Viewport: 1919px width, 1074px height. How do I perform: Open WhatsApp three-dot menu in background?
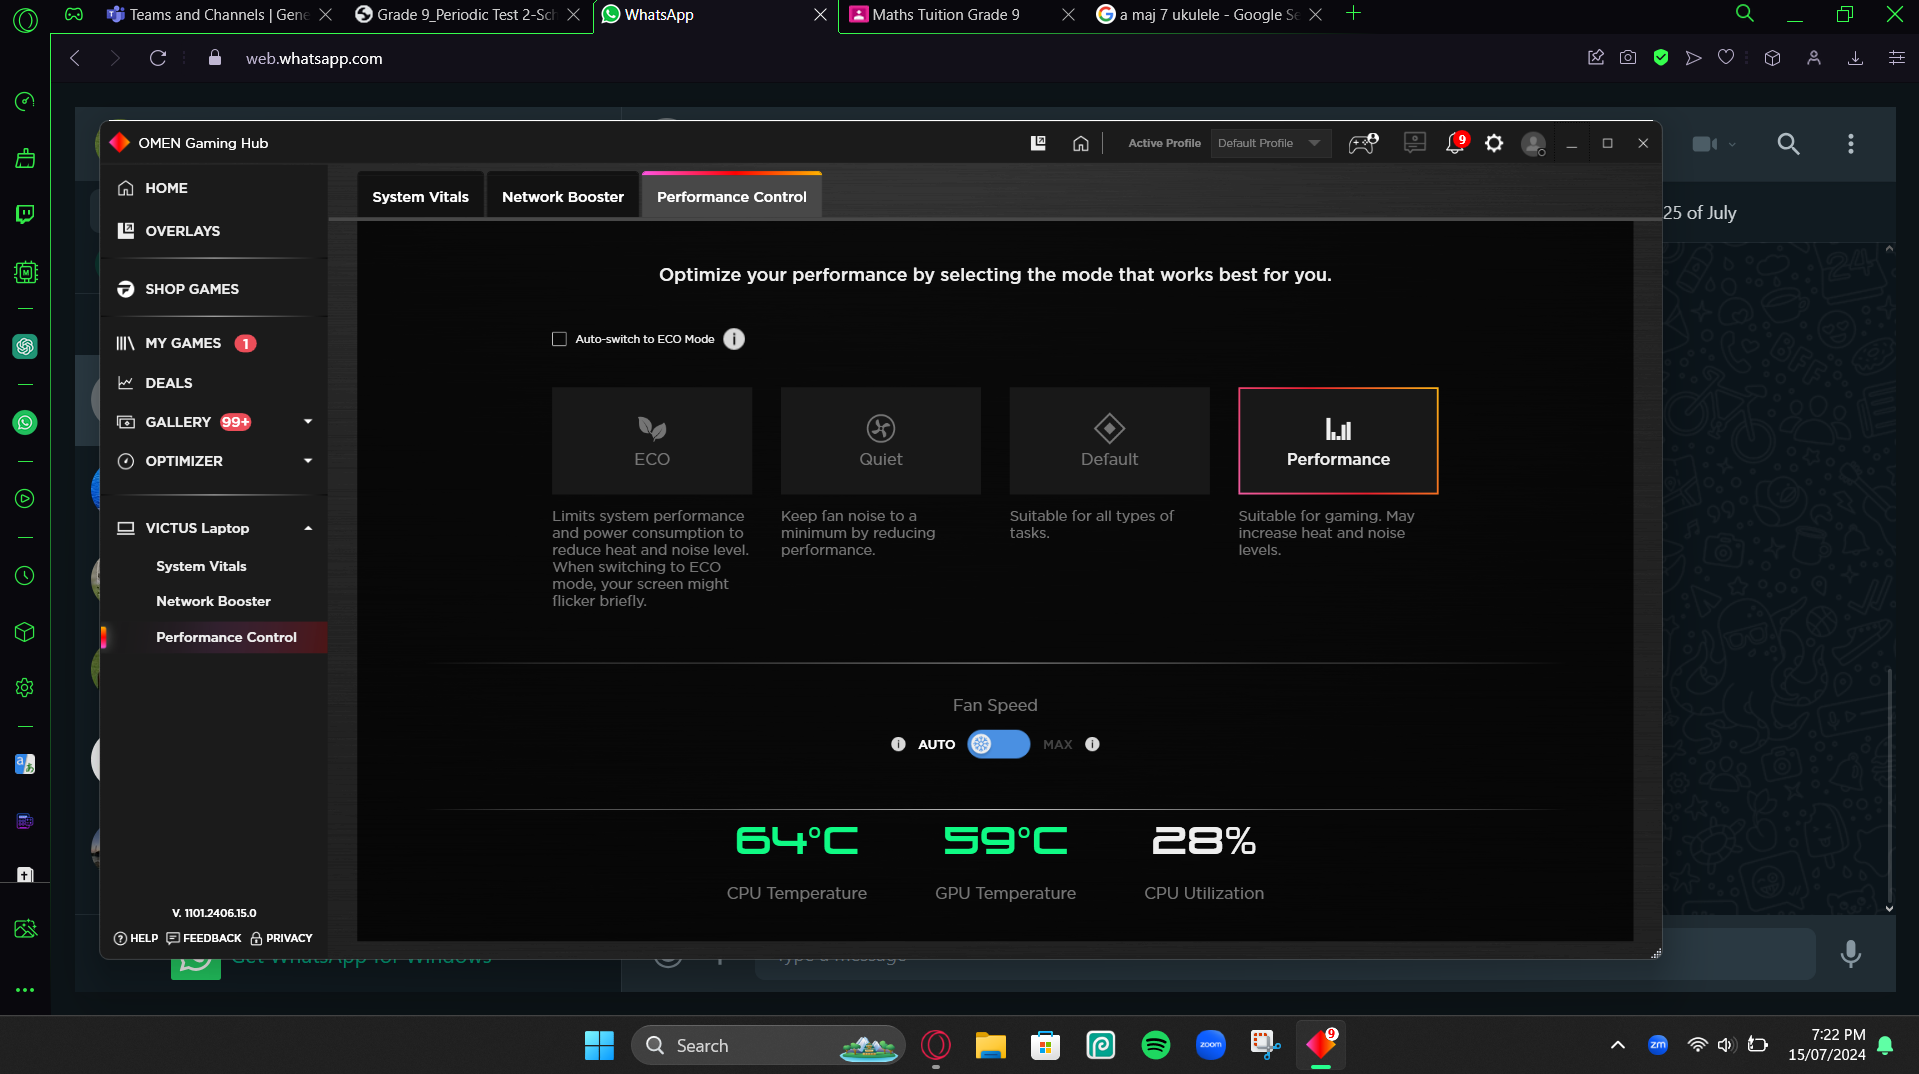pos(1850,144)
